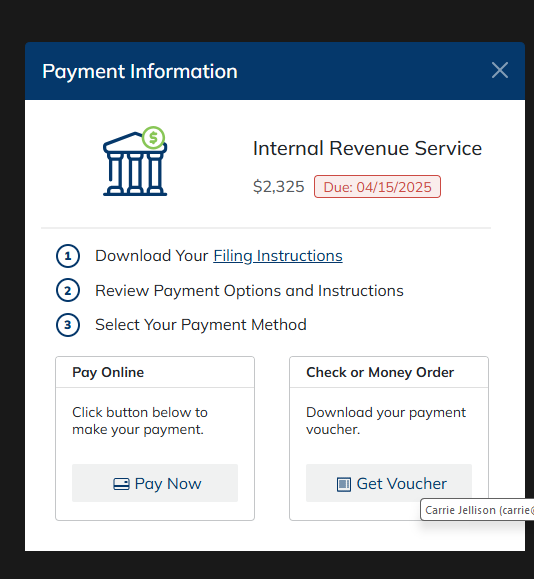Click the Payment Information title
The image size is (534, 579).
(x=140, y=71)
